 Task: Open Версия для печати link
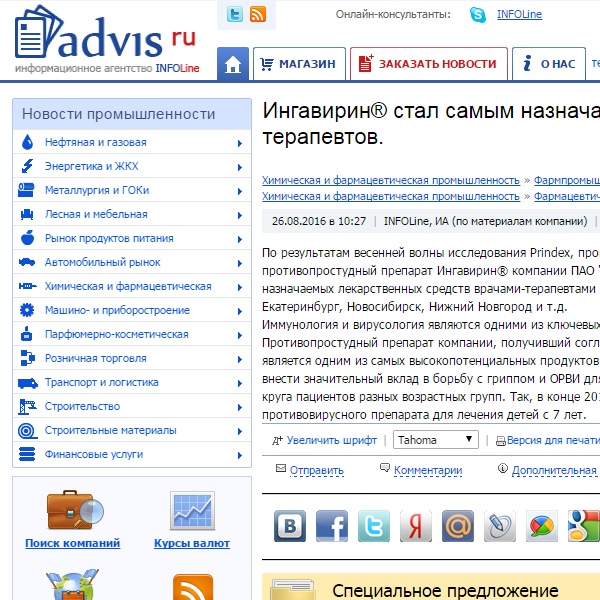(553, 440)
